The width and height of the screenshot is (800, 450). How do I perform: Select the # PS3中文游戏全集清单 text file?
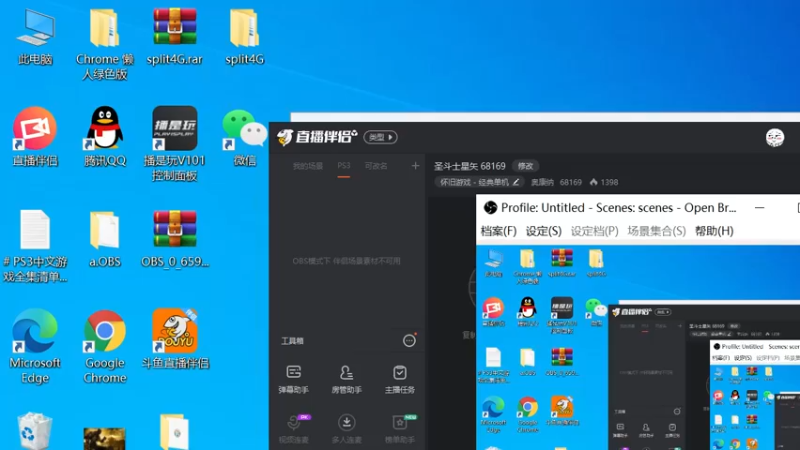pyautogui.click(x=35, y=246)
